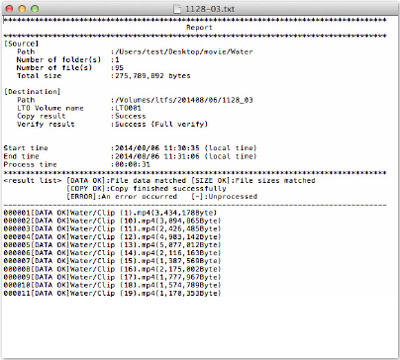Click result row 000004 Clip (12).mp4
400x360 pixels.
click(112, 237)
